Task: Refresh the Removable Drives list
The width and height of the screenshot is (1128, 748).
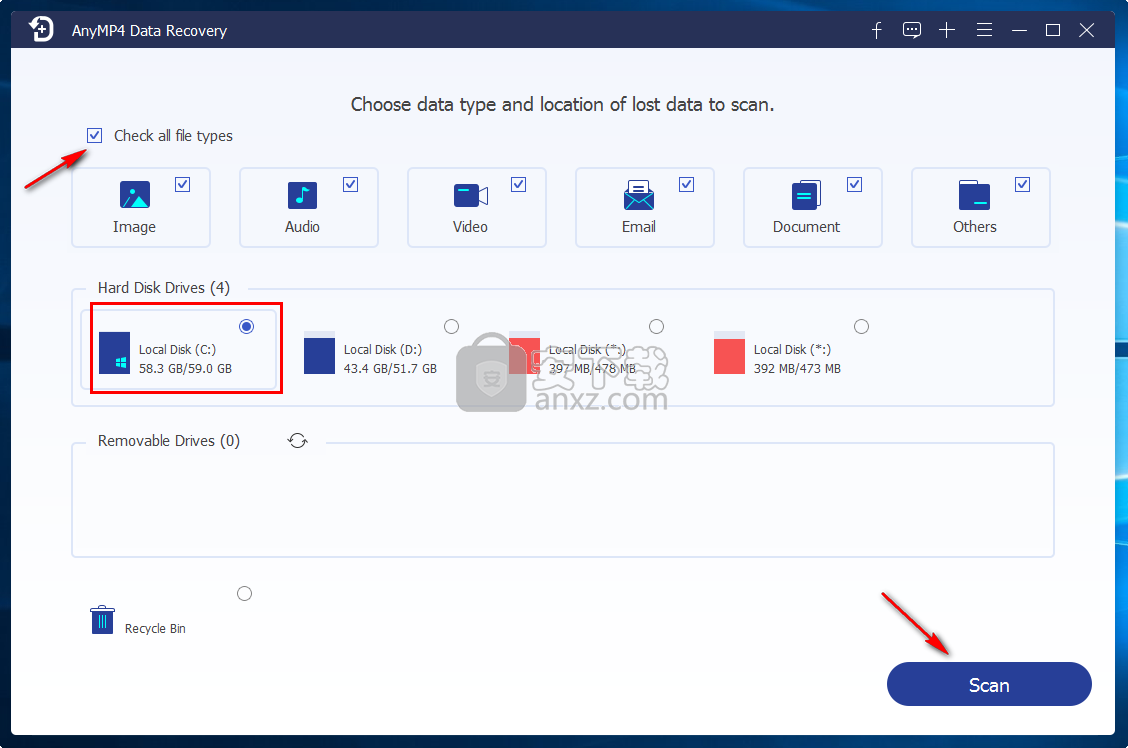Action: [298, 440]
